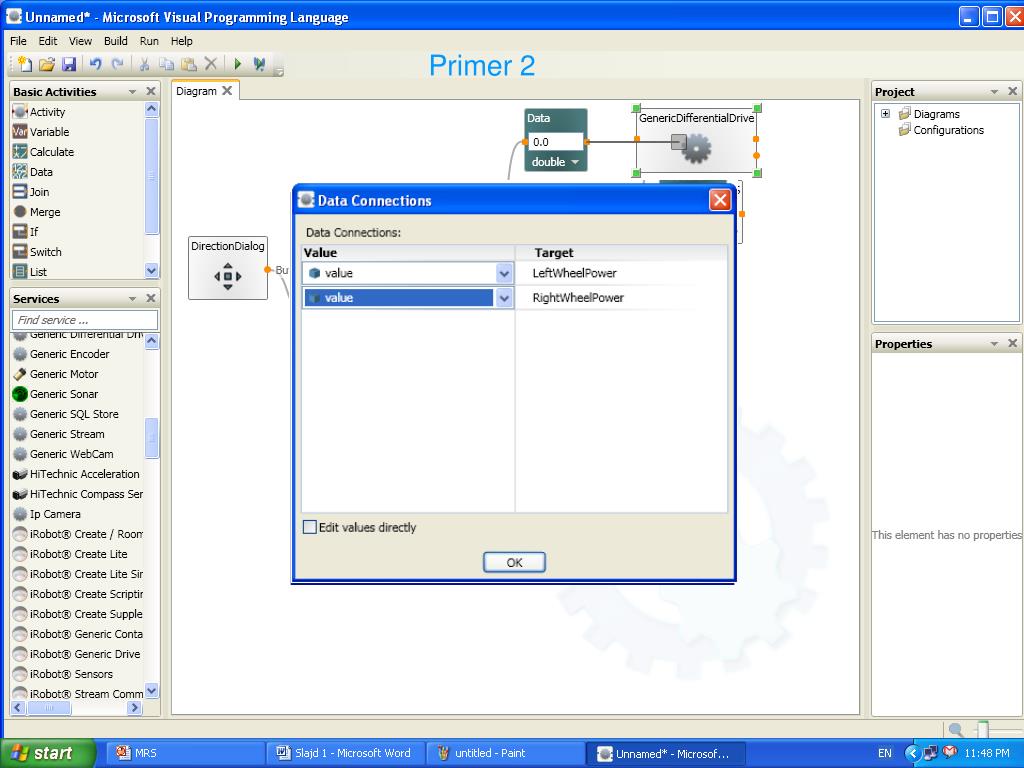Undo the last action in the toolbar
The image size is (1024, 768).
96,64
